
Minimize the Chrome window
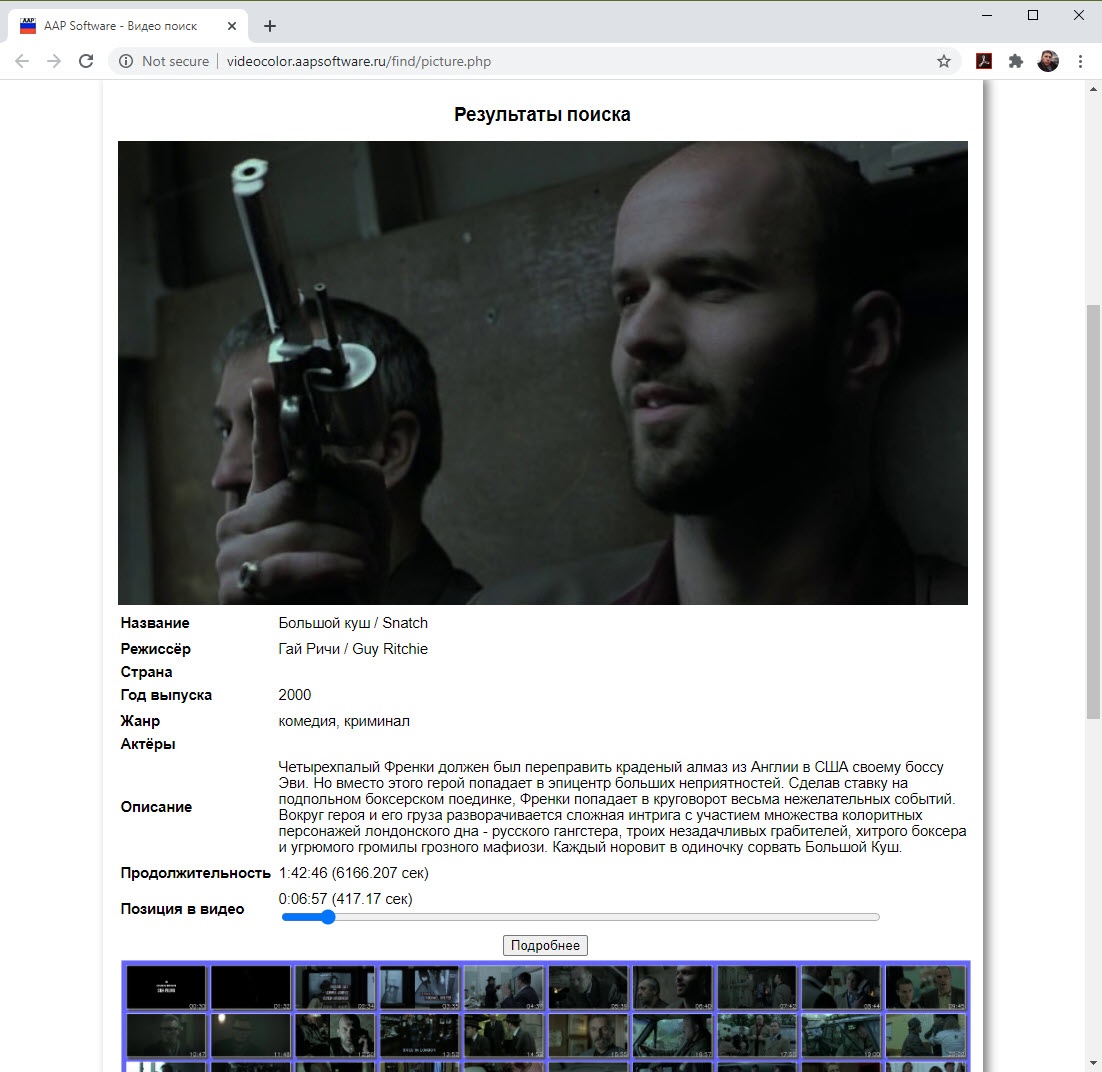(987, 15)
